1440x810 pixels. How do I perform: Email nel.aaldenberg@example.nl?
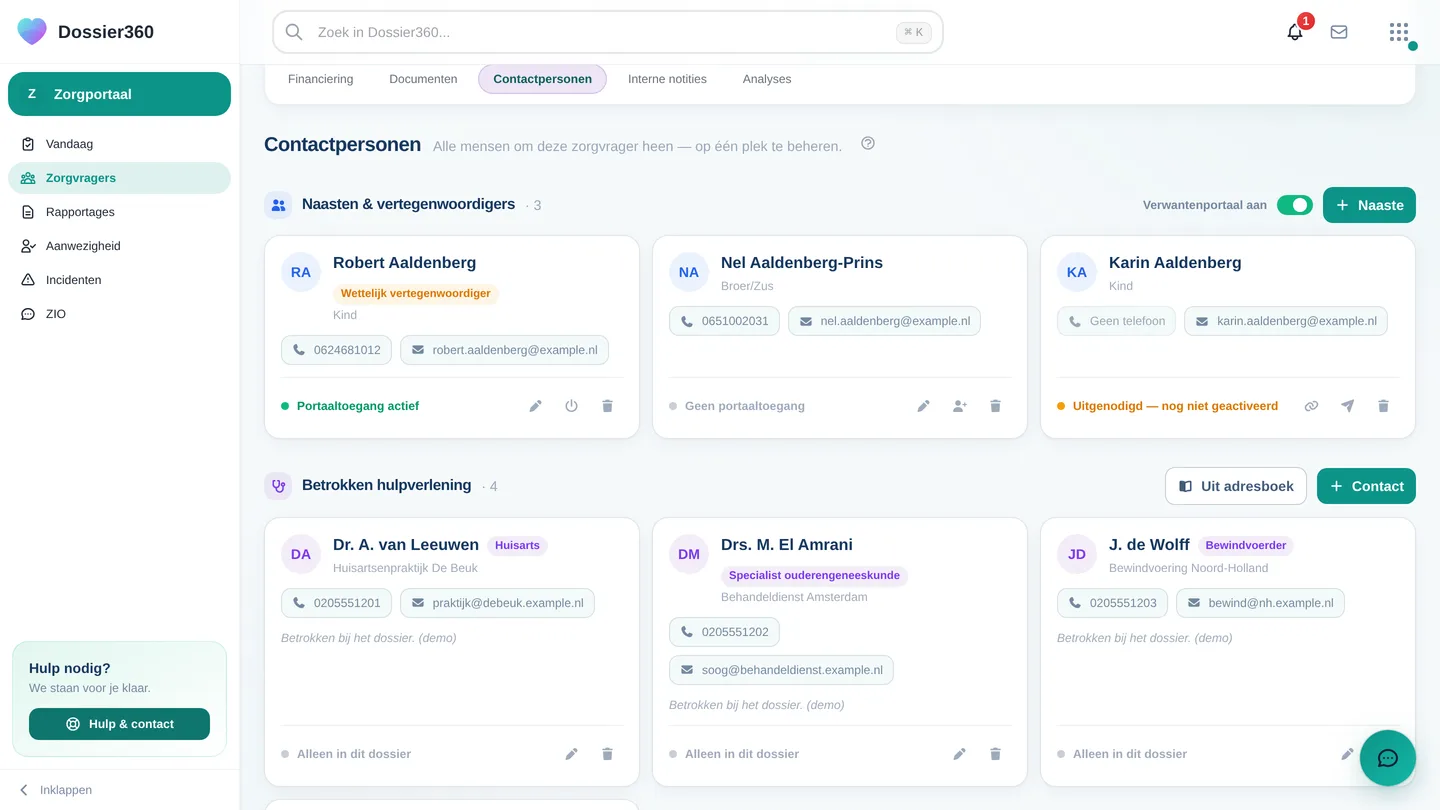click(x=884, y=321)
